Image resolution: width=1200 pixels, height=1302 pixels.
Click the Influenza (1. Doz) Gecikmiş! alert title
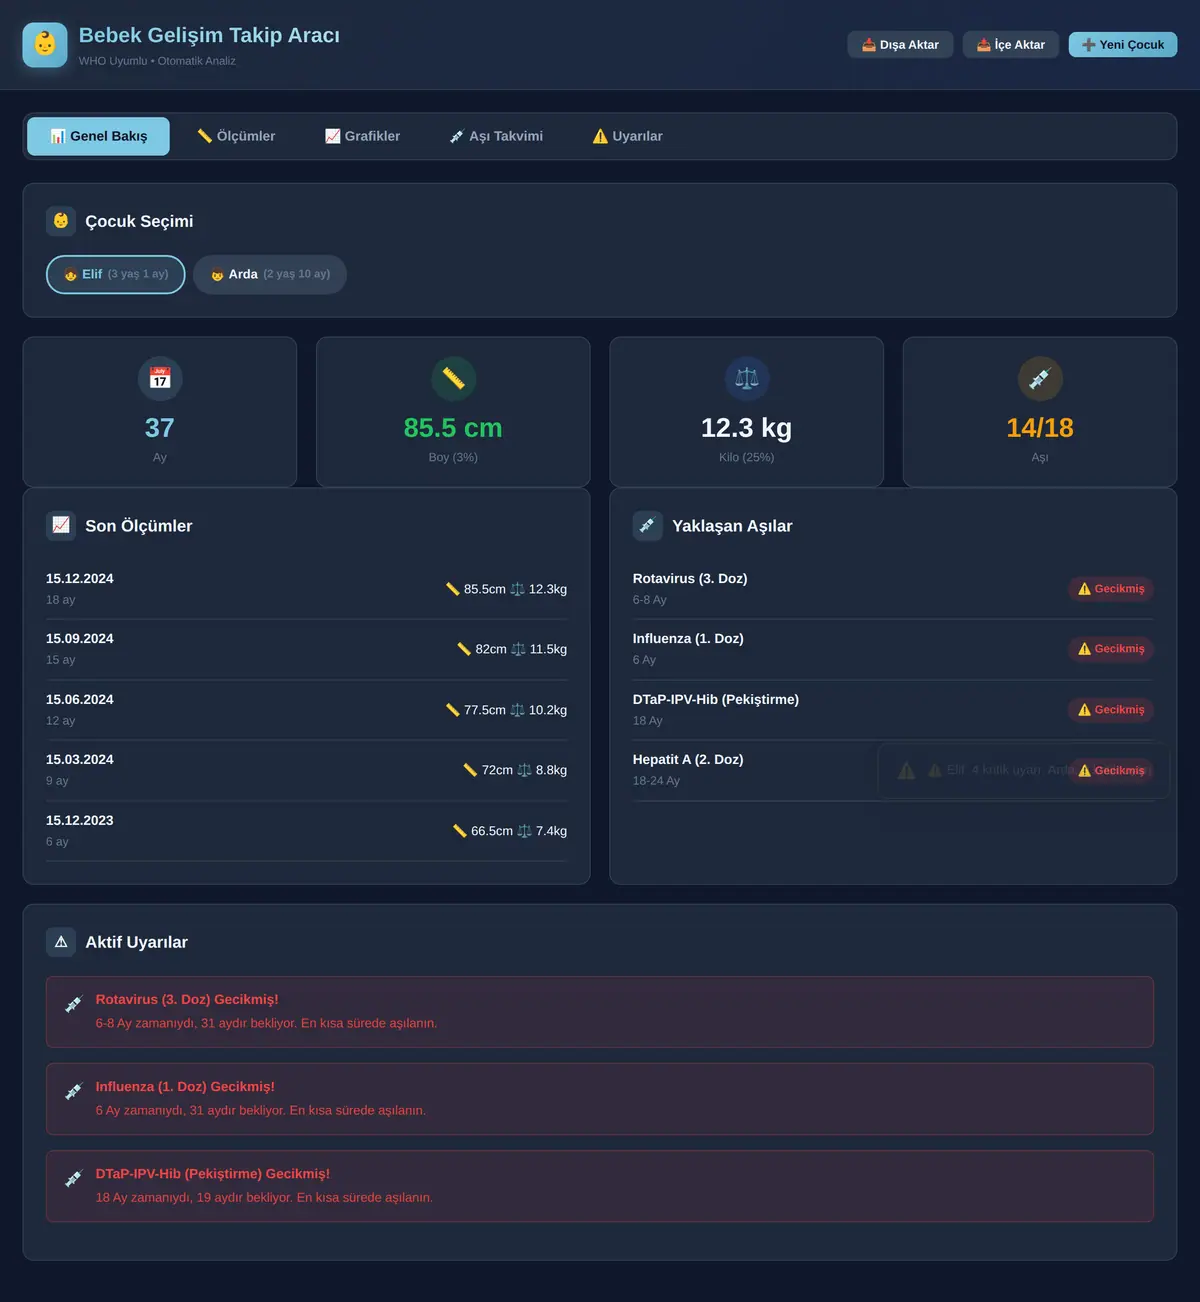point(185,1087)
